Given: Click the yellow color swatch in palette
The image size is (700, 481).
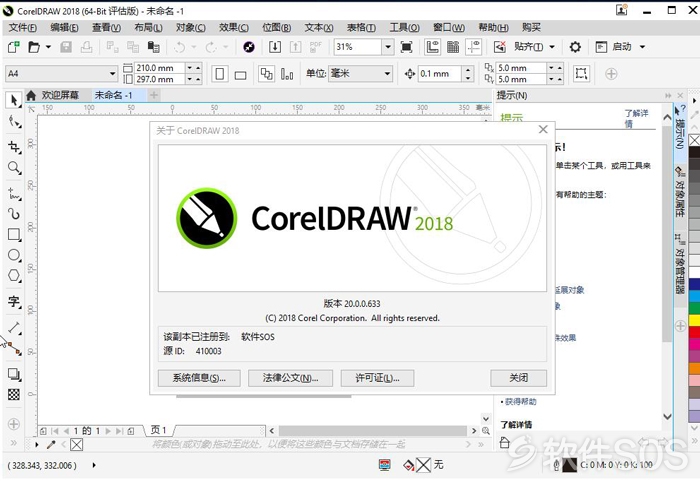Looking at the screenshot, I should [694, 320].
